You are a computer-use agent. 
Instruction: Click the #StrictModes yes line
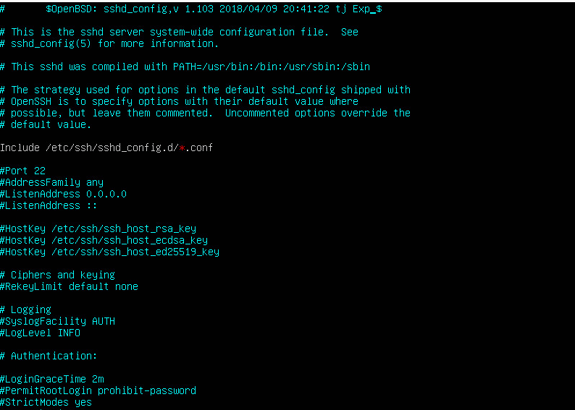tap(46, 402)
